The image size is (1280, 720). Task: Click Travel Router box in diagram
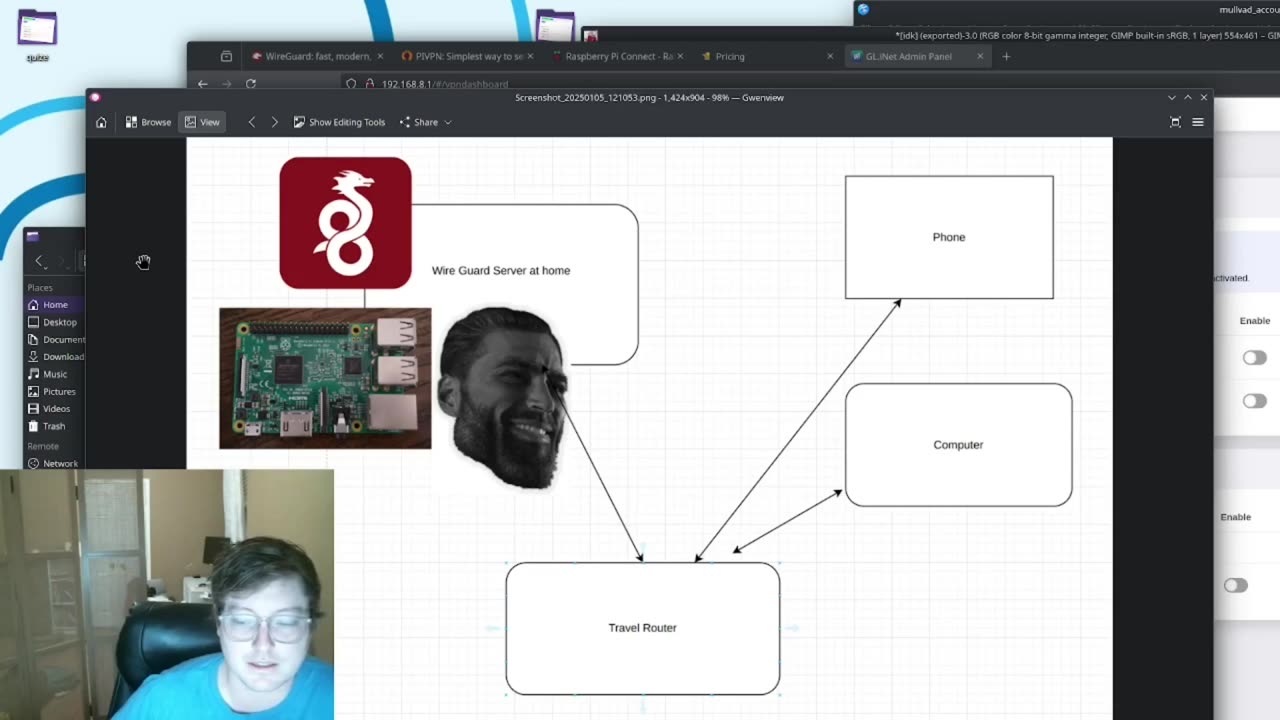pos(642,628)
